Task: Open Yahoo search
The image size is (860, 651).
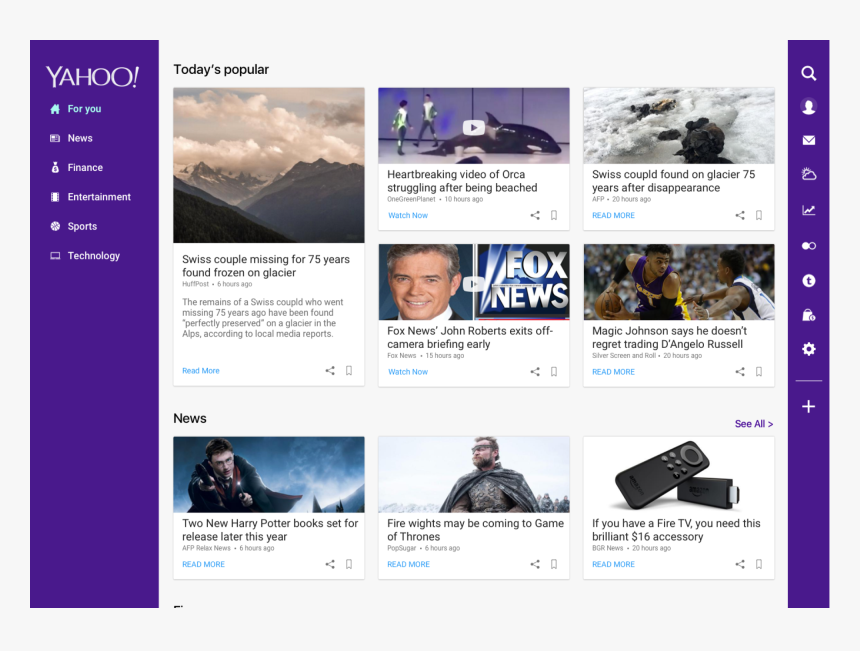Action: pos(808,73)
